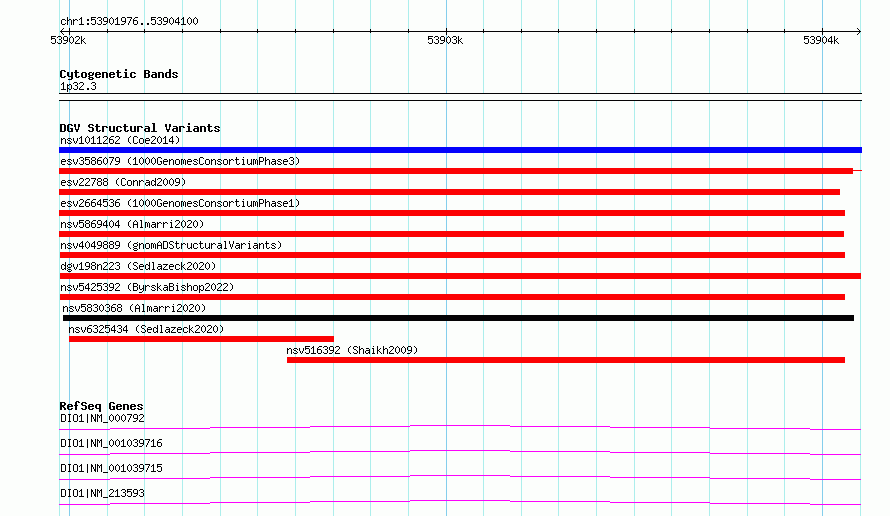Viewport: 890px width, 516px height.
Task: Open the esv22788 (Conrad2009) label
Action: (123, 182)
